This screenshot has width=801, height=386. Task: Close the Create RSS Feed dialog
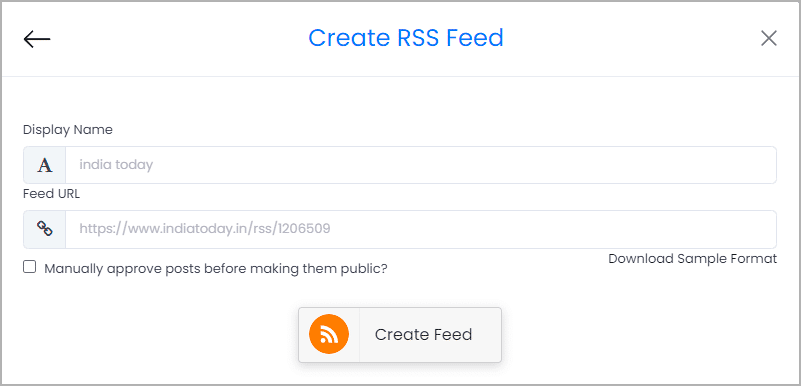(768, 38)
